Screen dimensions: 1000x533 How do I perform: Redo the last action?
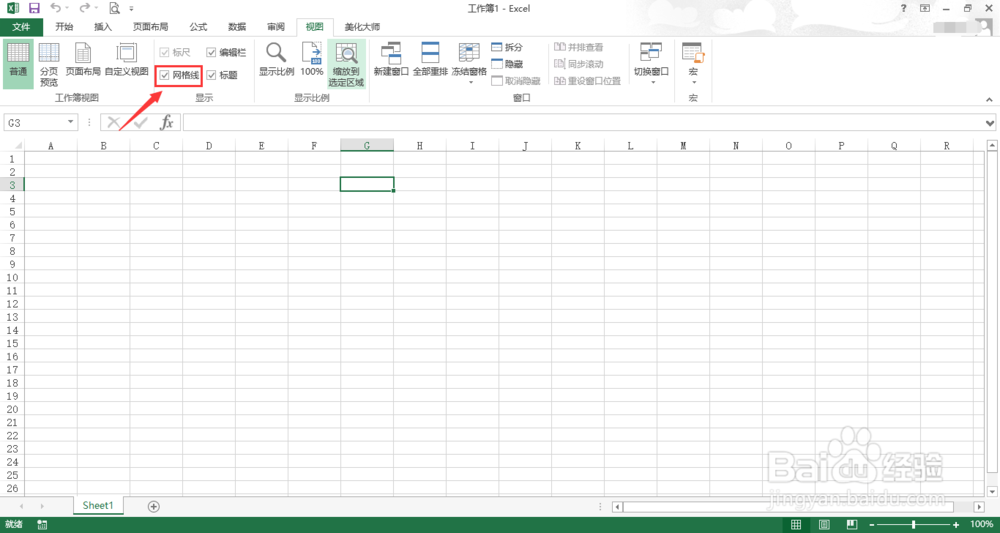pos(85,8)
